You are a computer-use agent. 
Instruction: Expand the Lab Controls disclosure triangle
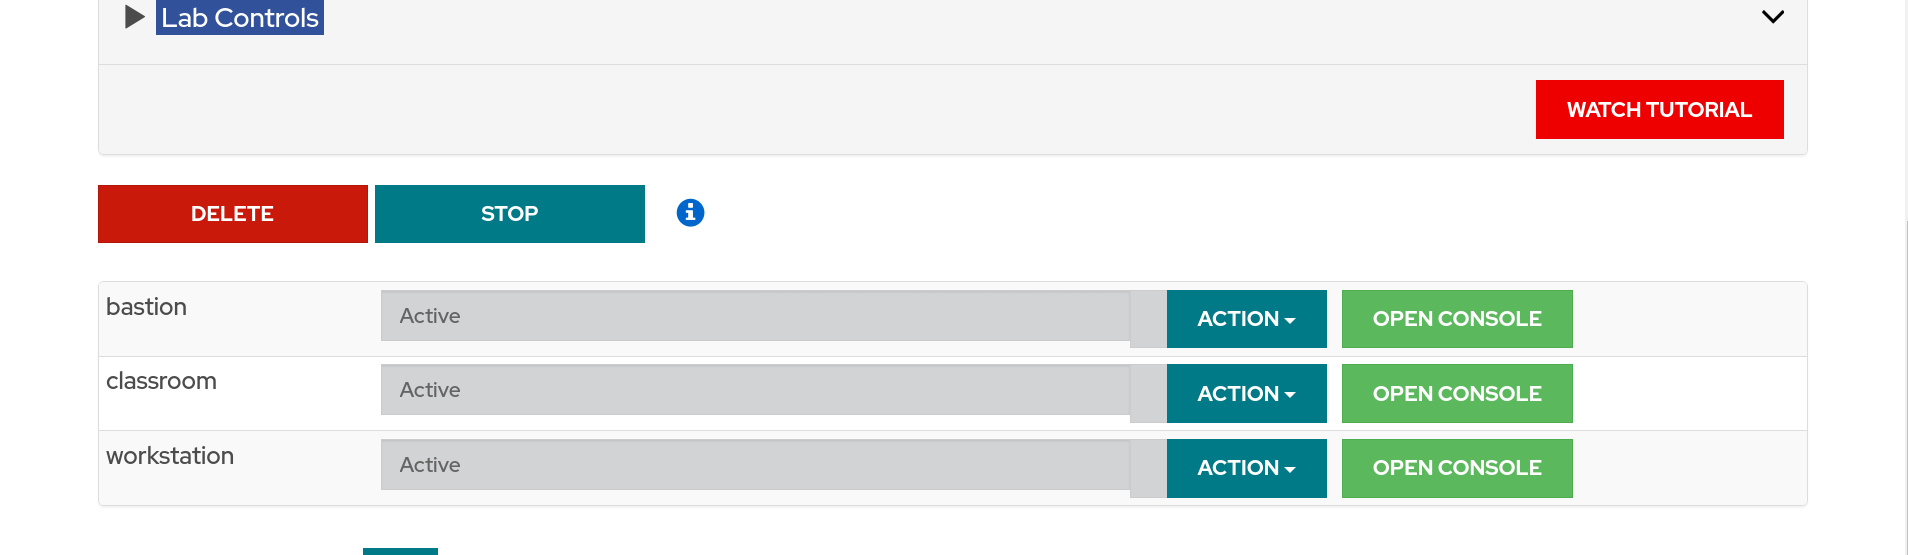tap(134, 17)
